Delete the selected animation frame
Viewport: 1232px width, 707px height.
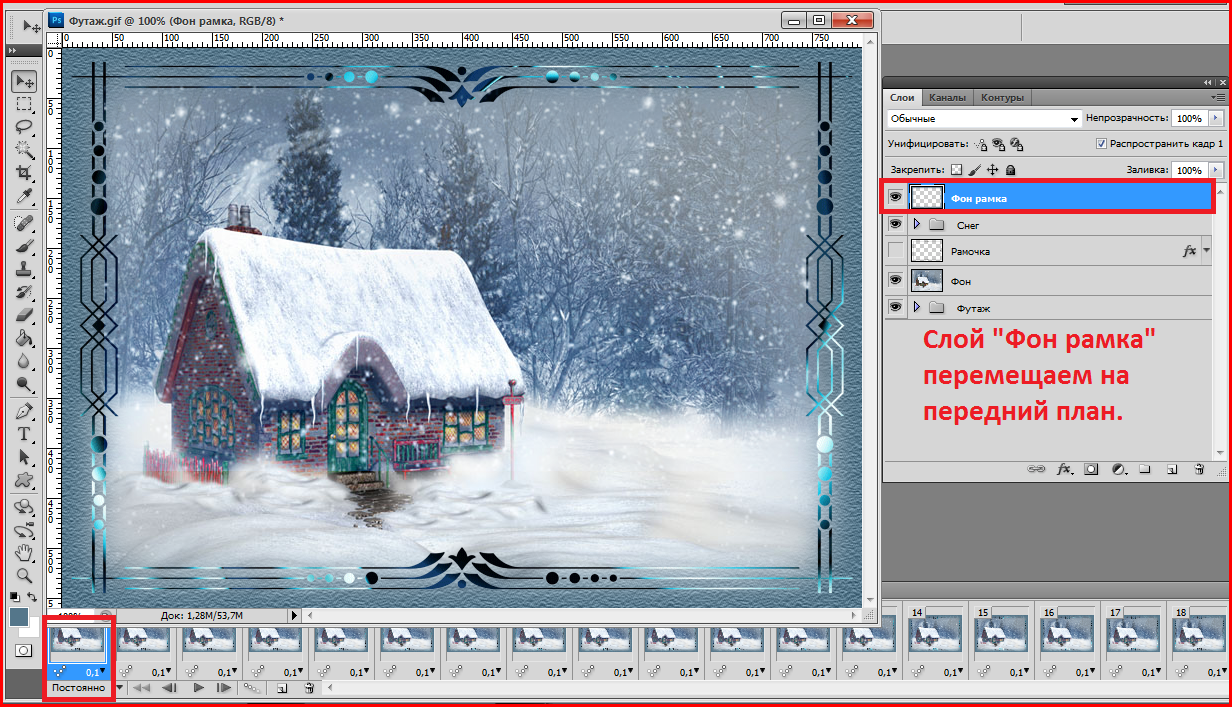tap(309, 688)
